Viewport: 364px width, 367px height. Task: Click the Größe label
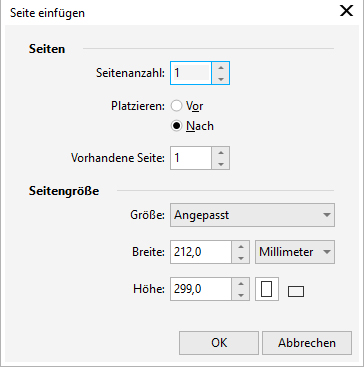tap(148, 215)
